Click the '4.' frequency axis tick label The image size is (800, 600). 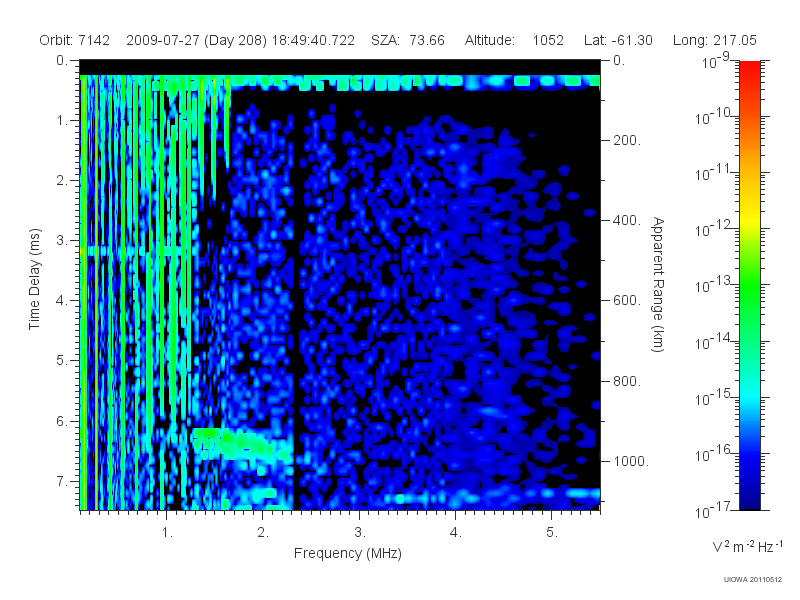456,533
